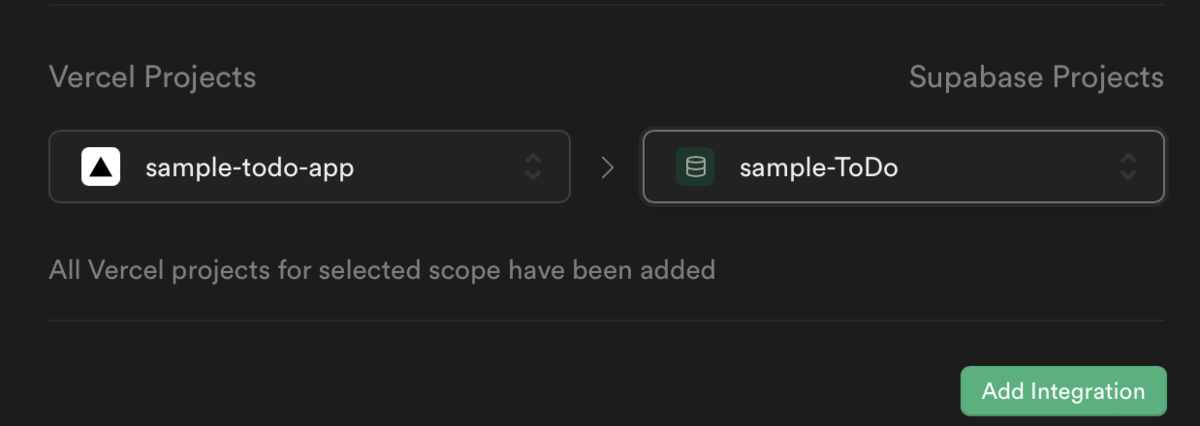1200x426 pixels.
Task: Open the Vercel project dropdown
Action: [x=309, y=167]
